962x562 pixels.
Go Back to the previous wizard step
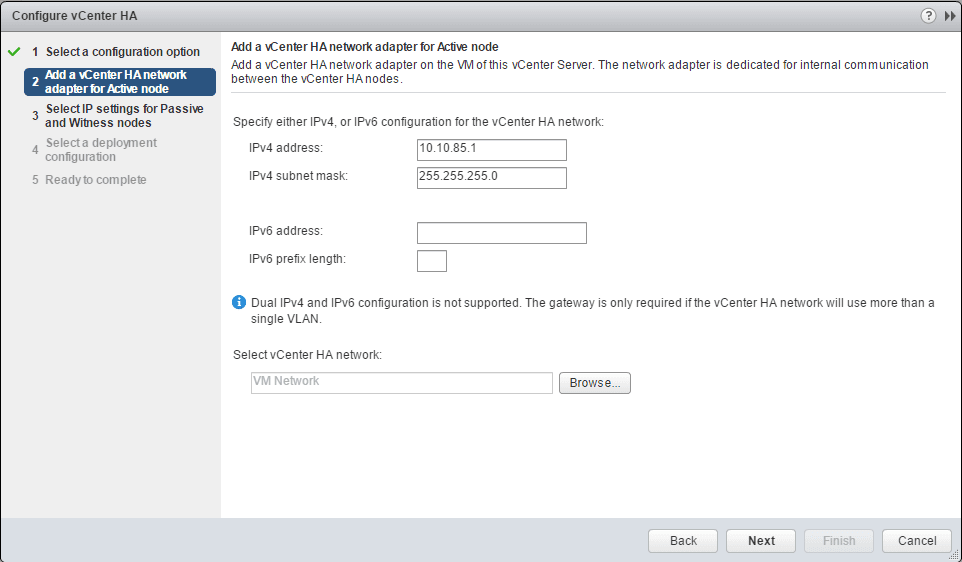click(683, 541)
